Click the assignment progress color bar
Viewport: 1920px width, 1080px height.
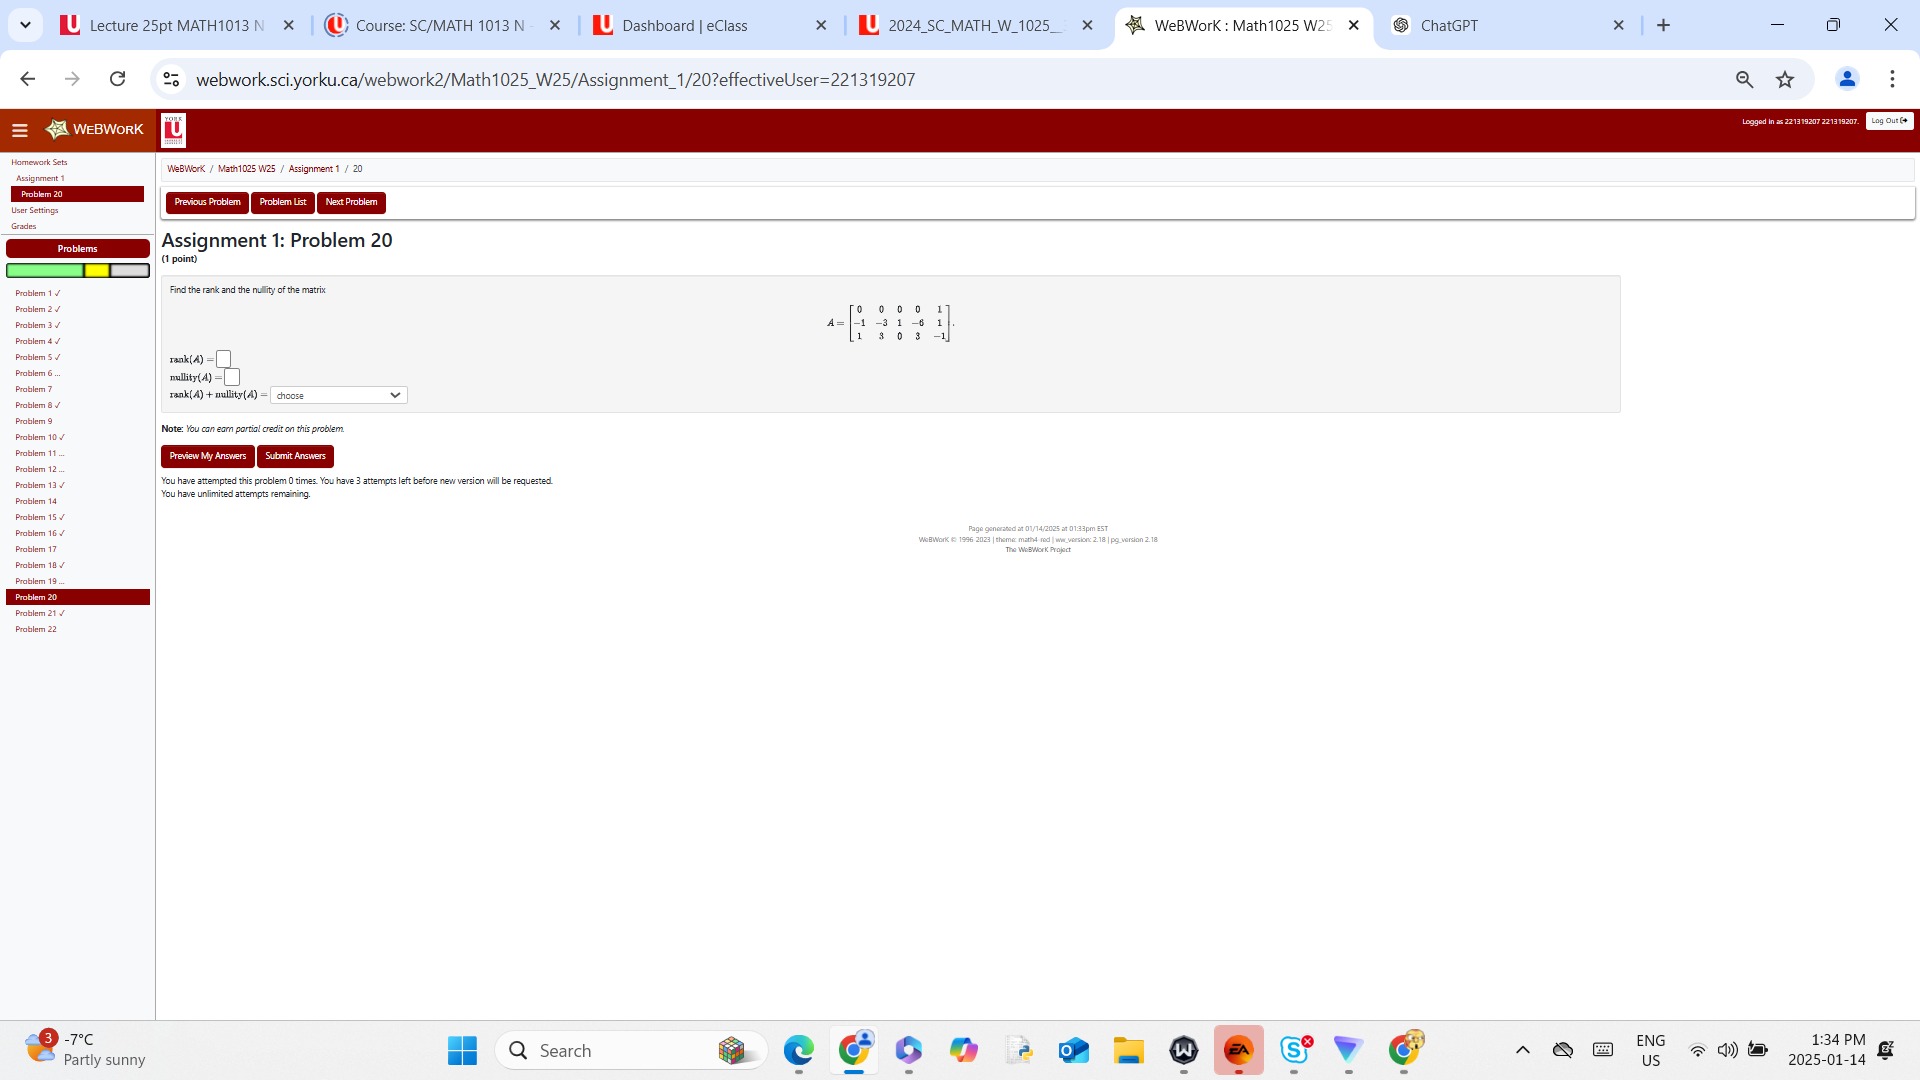tap(78, 270)
